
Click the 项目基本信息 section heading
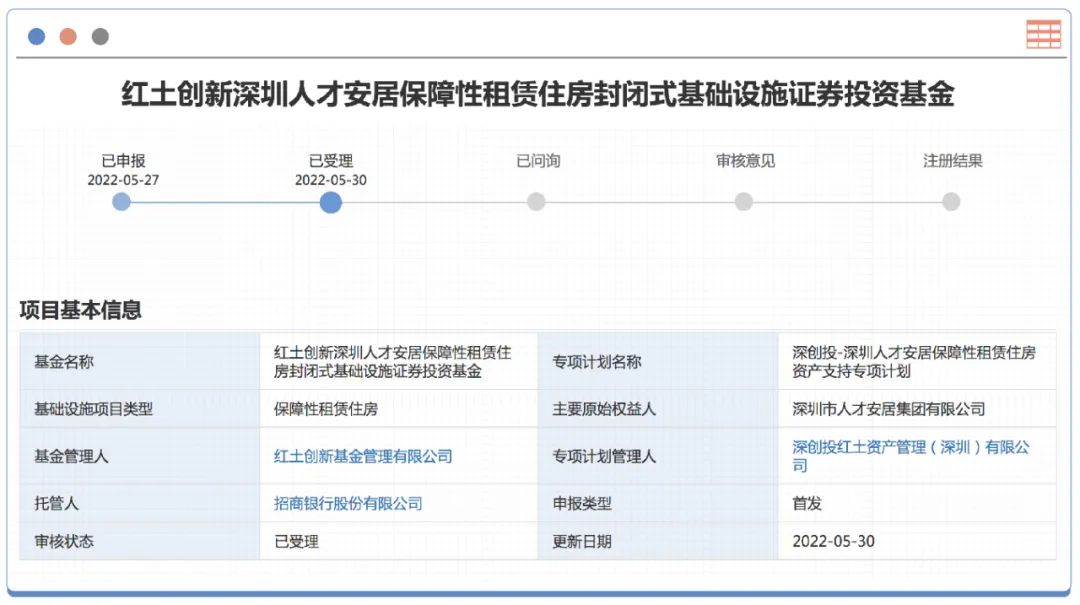click(x=81, y=310)
